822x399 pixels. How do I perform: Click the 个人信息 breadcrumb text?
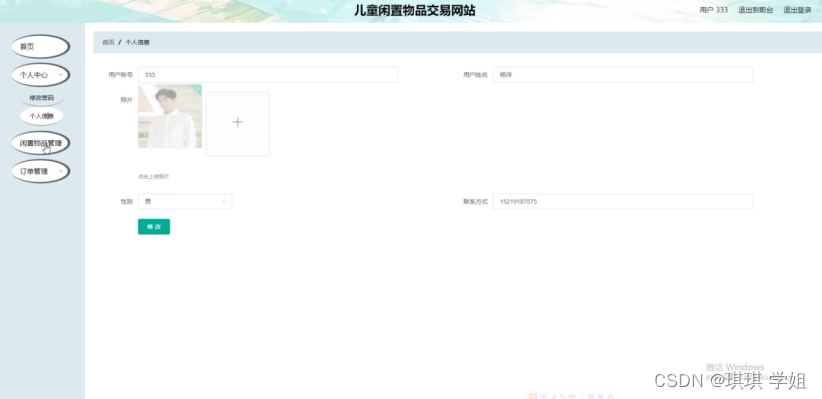click(x=137, y=42)
